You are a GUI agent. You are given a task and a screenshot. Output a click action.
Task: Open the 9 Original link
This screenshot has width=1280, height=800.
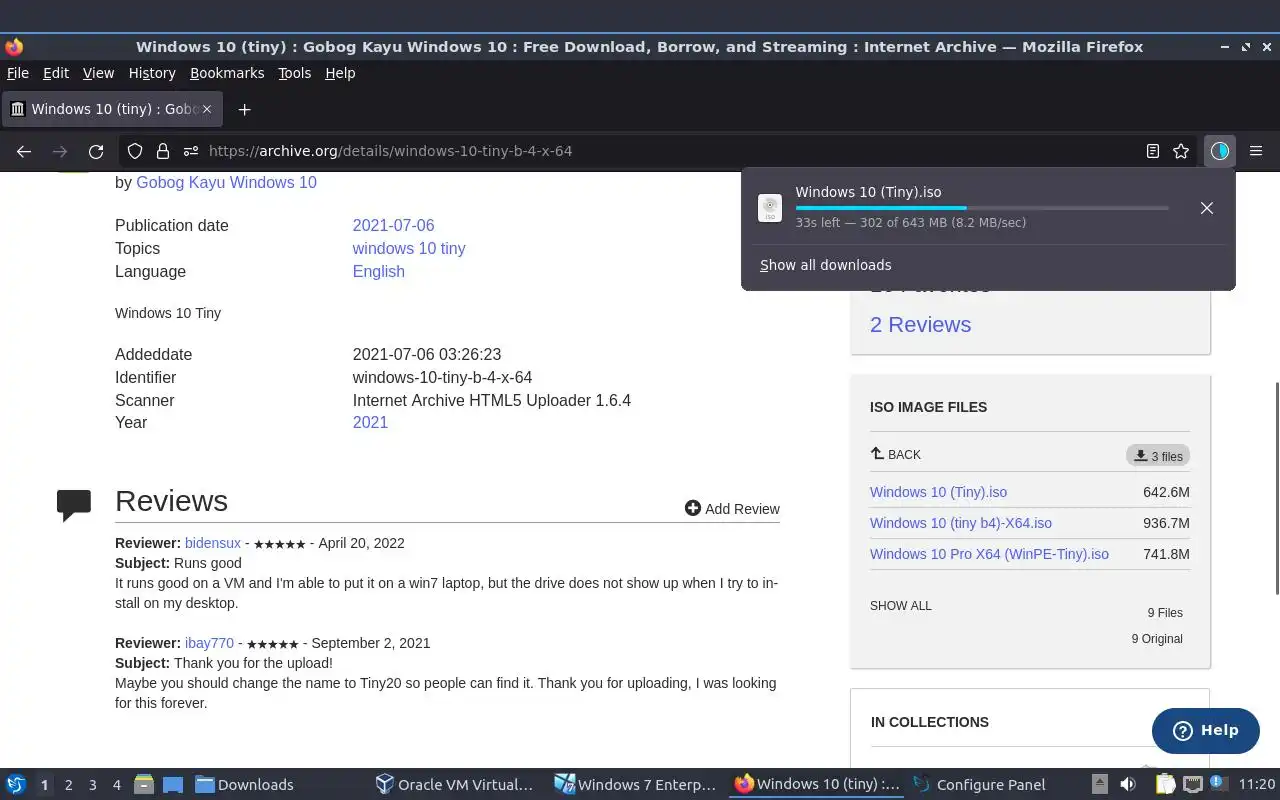pos(1157,639)
